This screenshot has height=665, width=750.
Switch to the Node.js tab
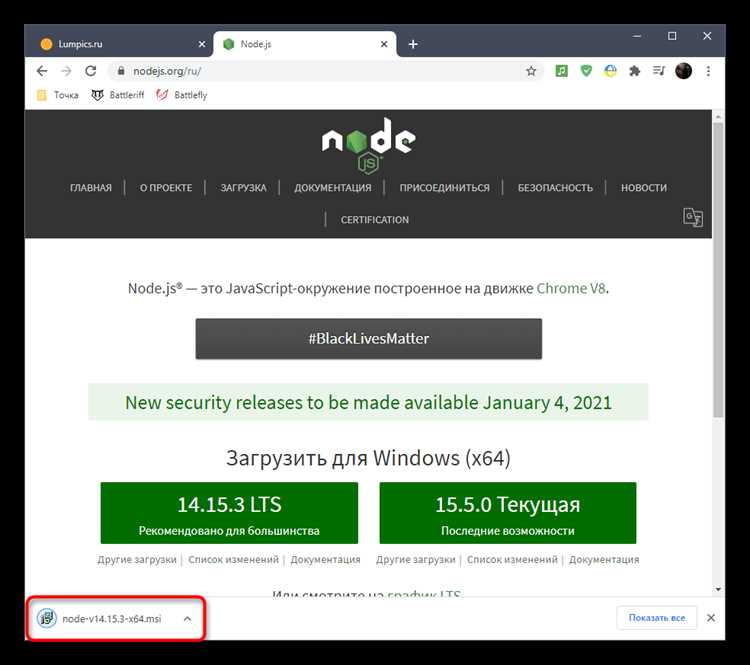(x=305, y=44)
